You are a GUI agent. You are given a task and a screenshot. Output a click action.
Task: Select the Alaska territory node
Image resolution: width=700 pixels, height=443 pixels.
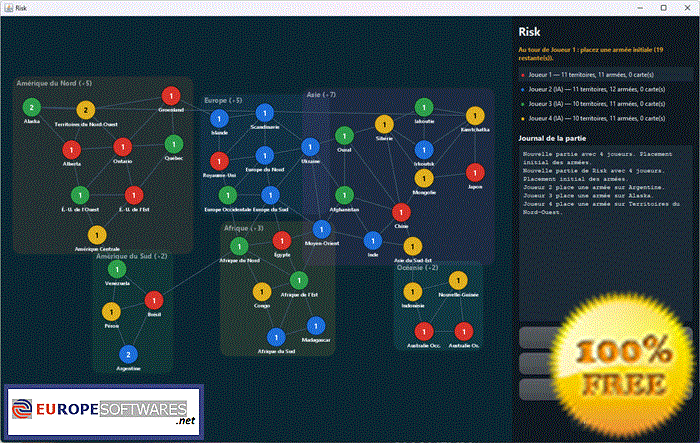tap(32, 107)
